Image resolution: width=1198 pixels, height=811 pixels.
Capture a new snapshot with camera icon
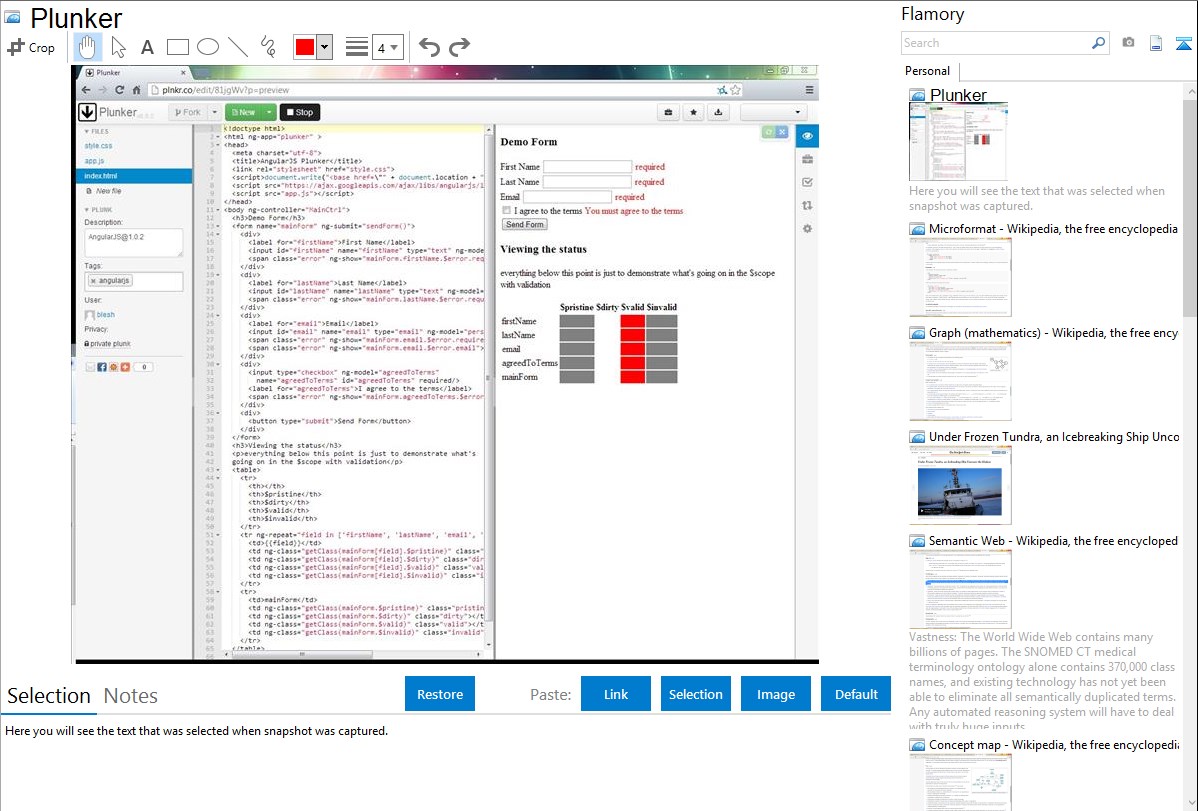[1128, 43]
